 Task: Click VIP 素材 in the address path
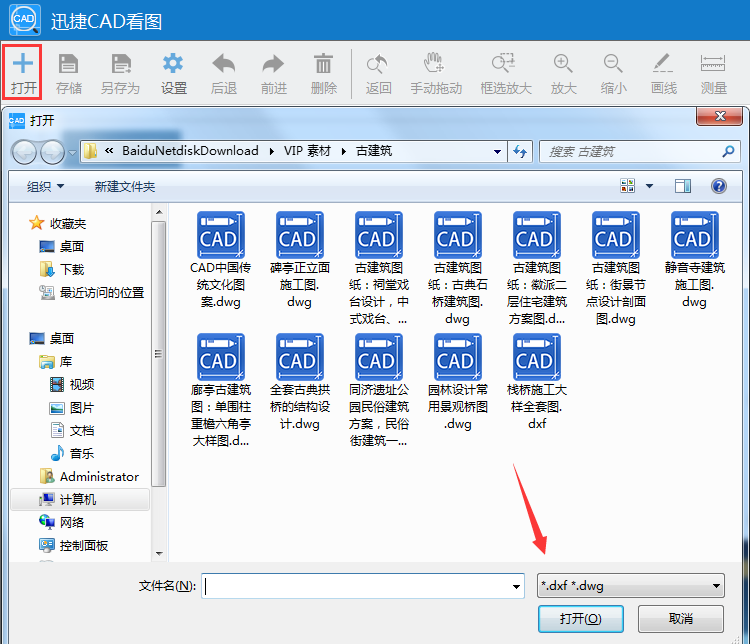coord(307,151)
